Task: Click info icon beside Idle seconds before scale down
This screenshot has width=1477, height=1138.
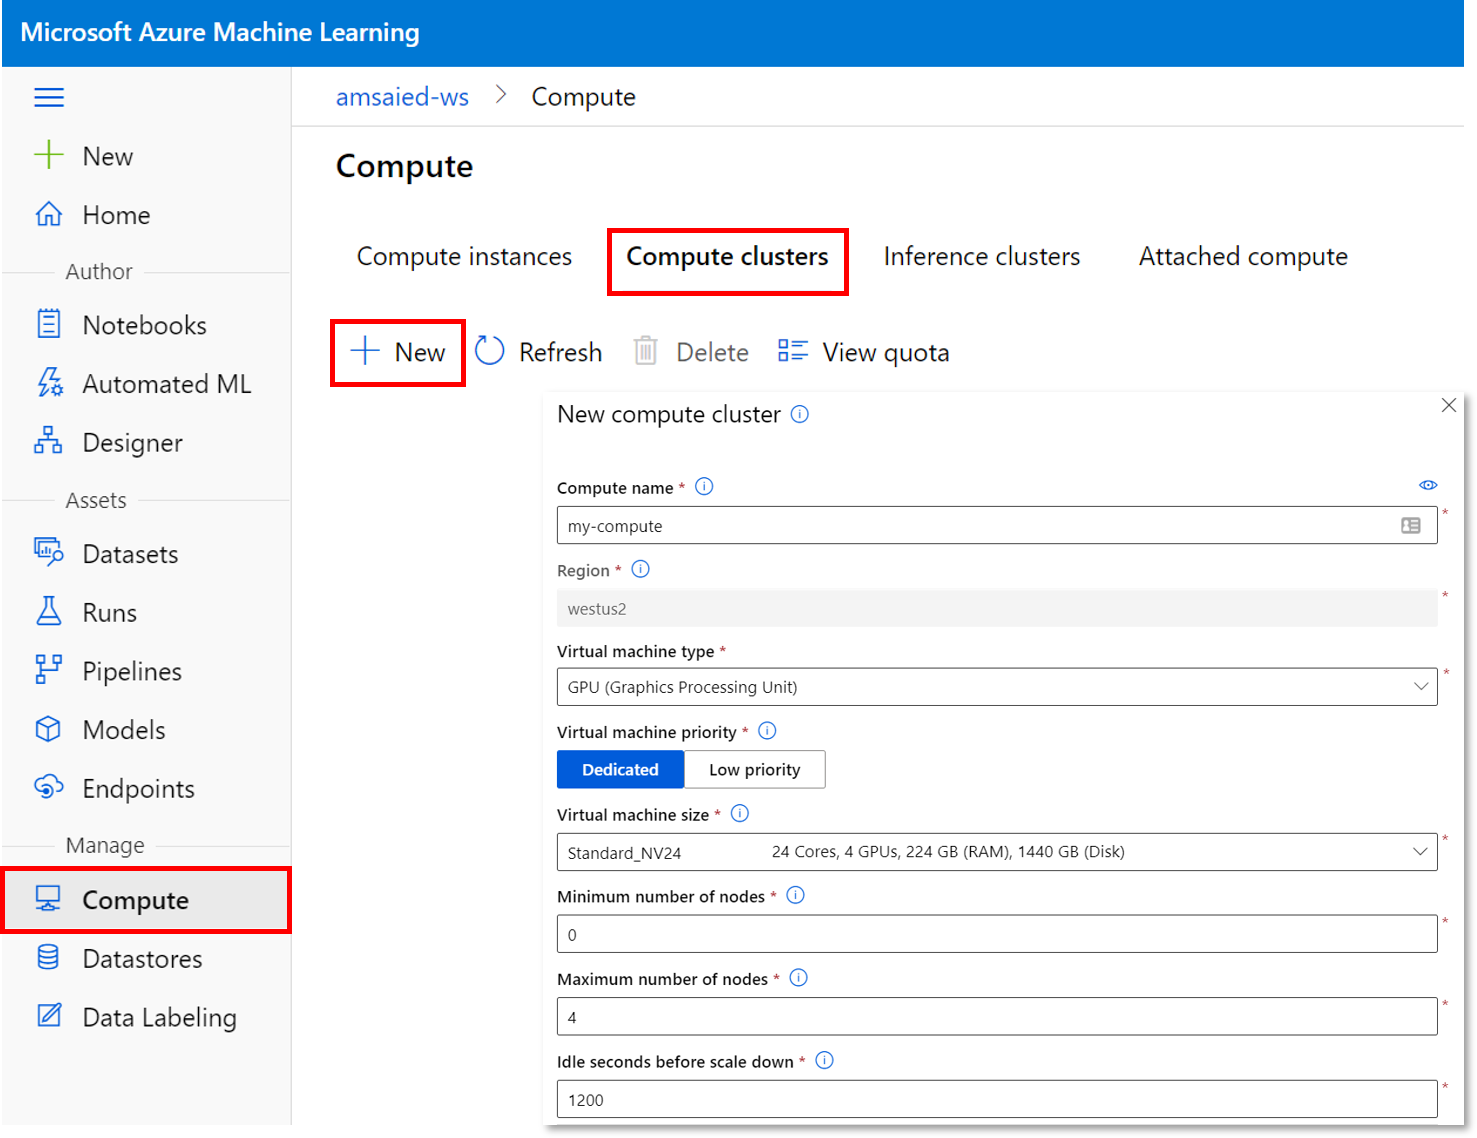Action: (x=824, y=1061)
